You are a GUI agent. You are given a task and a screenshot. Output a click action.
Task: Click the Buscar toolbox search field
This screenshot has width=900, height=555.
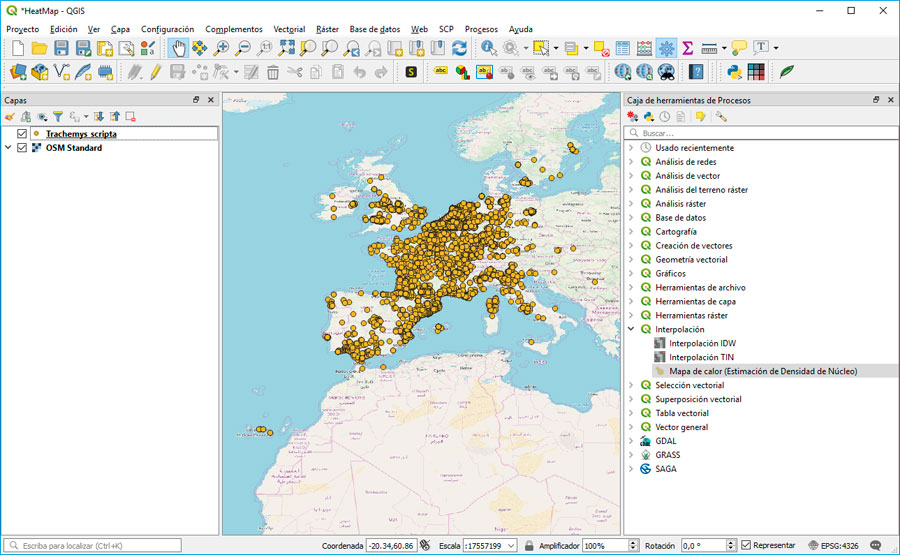pyautogui.click(x=761, y=133)
